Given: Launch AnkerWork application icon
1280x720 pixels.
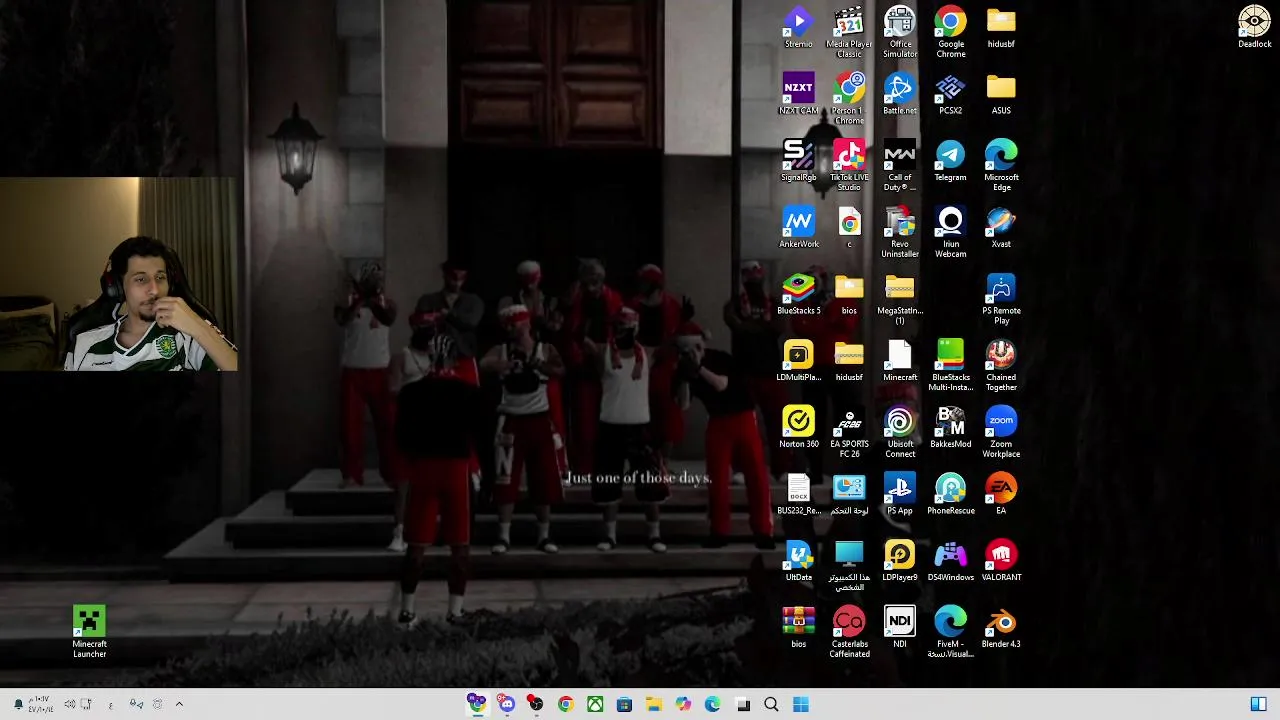Looking at the screenshot, I should [798, 228].
